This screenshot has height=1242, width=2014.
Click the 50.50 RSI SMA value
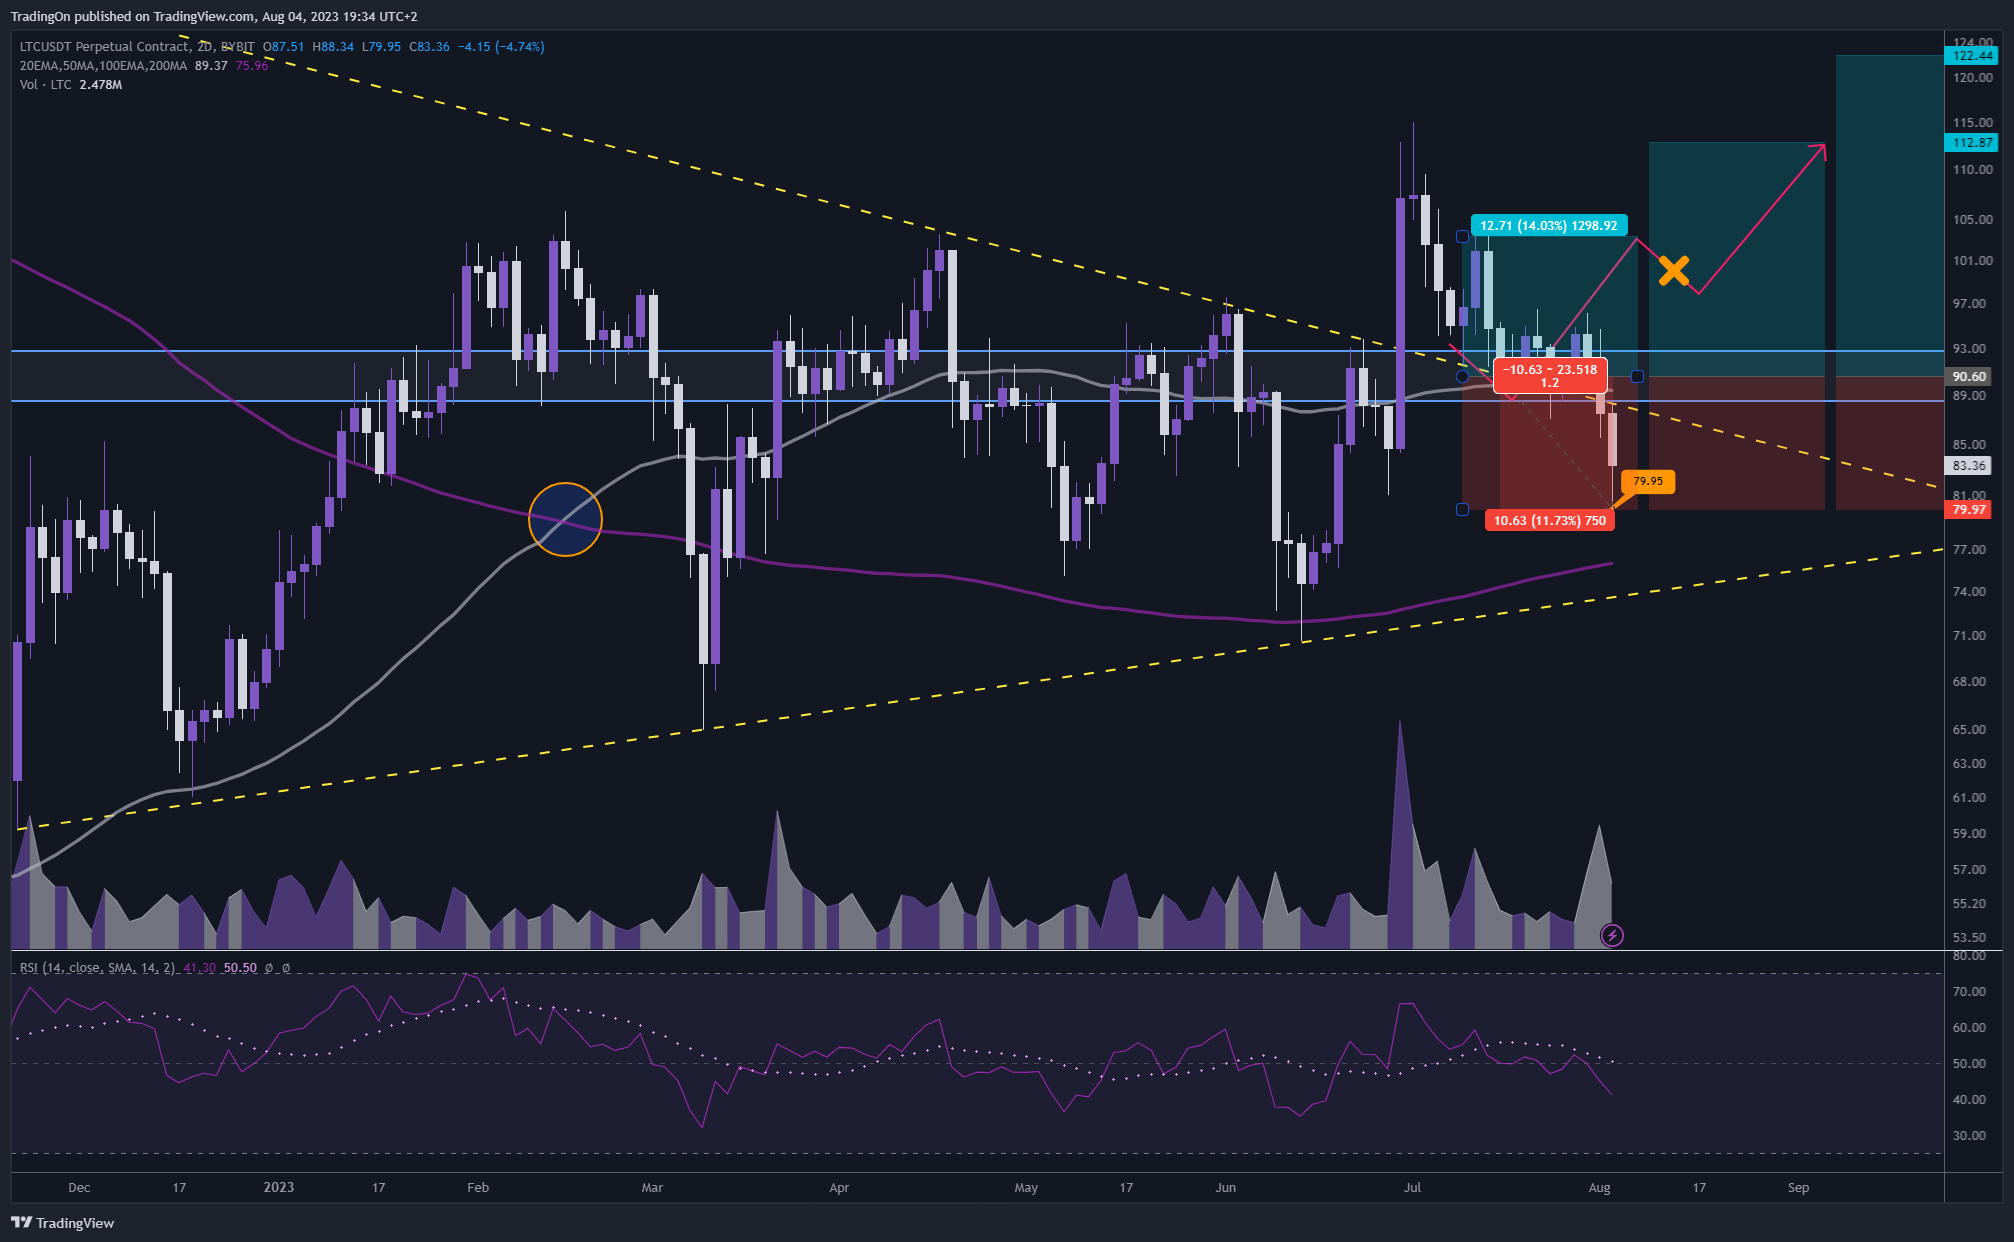click(240, 968)
